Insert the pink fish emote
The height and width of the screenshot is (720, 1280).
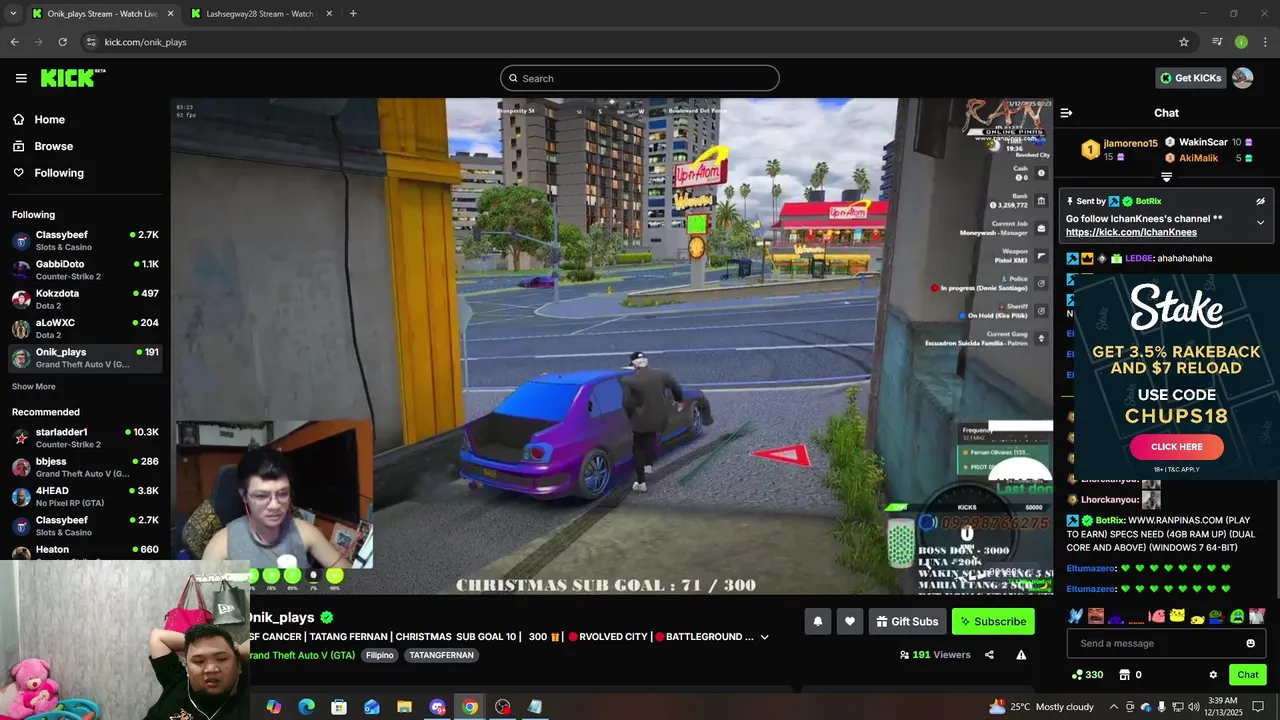[x=1157, y=616]
